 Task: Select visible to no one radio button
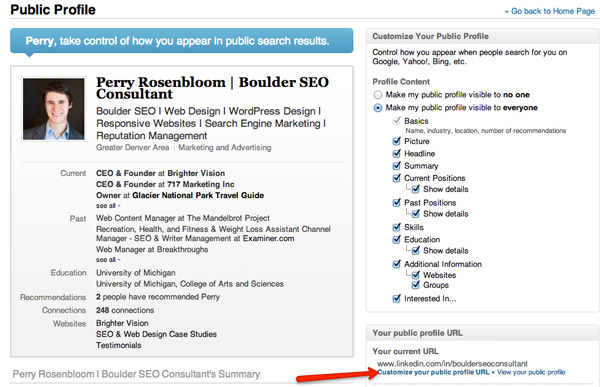[378, 95]
